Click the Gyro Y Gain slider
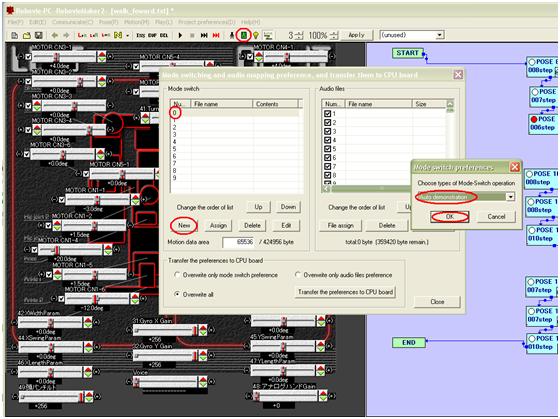The image size is (560, 419). (165, 355)
